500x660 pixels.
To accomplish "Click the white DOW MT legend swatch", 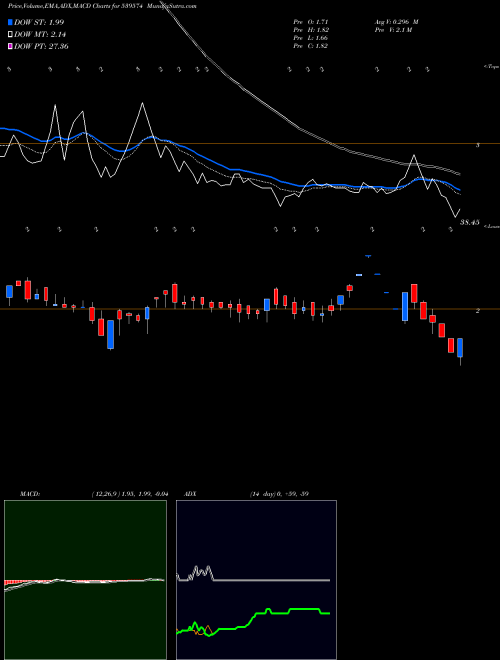I will point(10,35).
